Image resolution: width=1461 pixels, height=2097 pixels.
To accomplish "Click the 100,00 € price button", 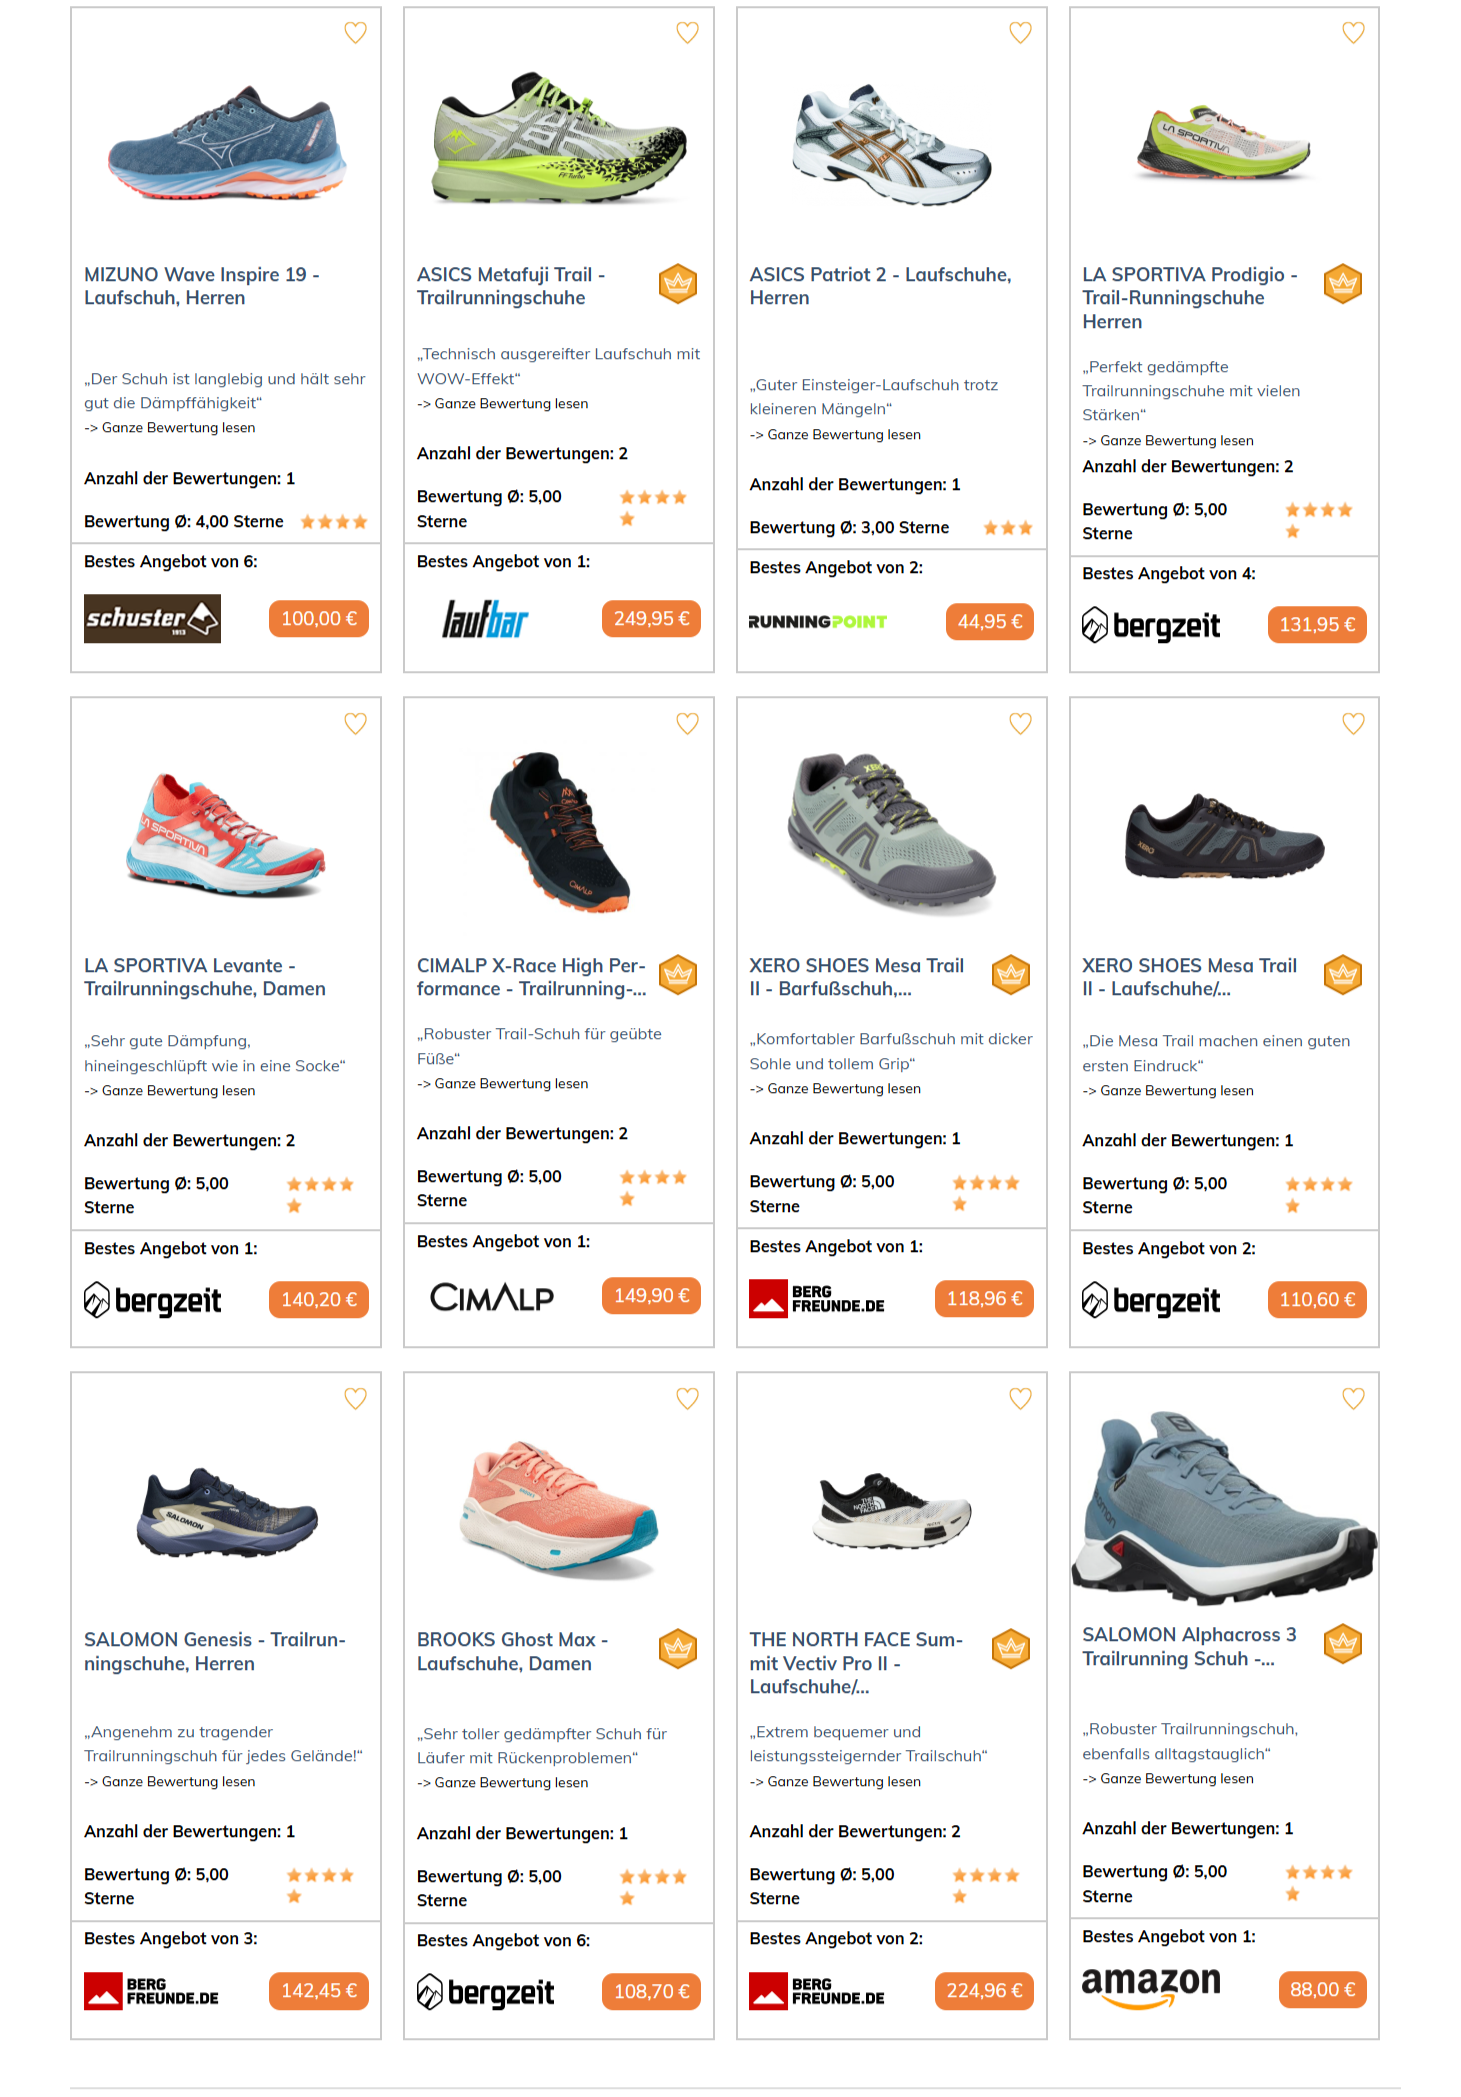I will click(x=319, y=619).
